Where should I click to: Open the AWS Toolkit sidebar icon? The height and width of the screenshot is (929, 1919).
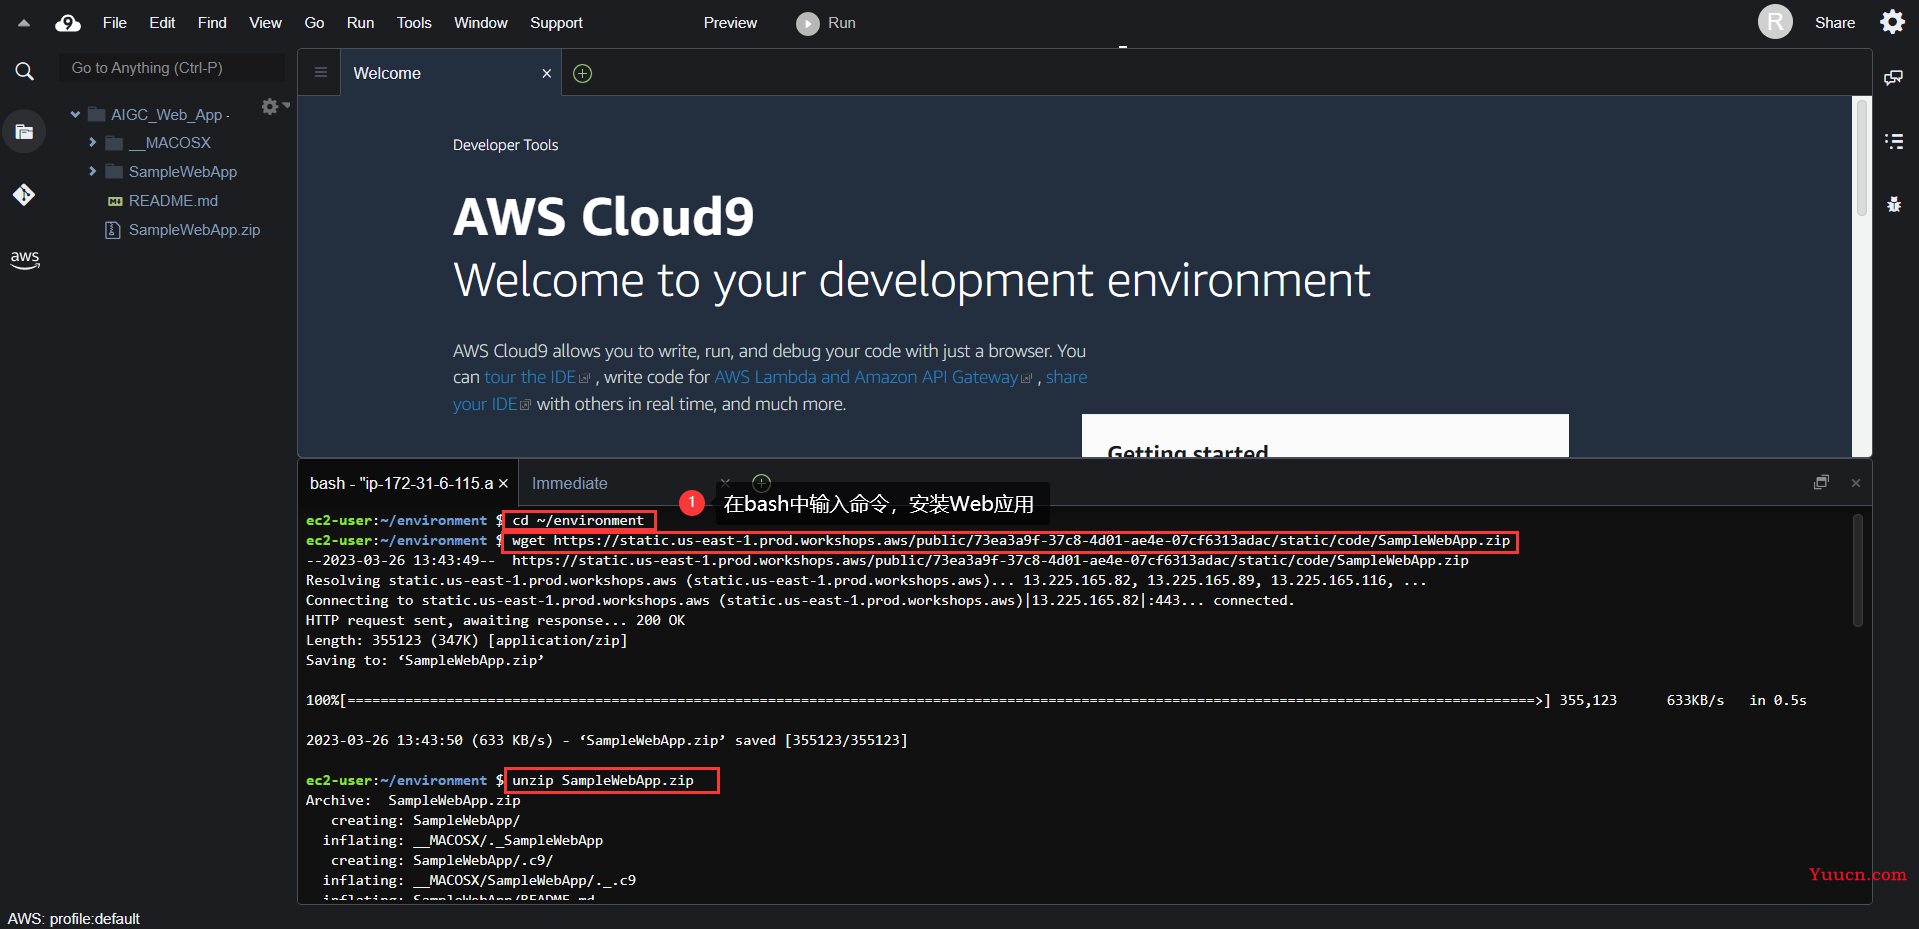[x=25, y=258]
